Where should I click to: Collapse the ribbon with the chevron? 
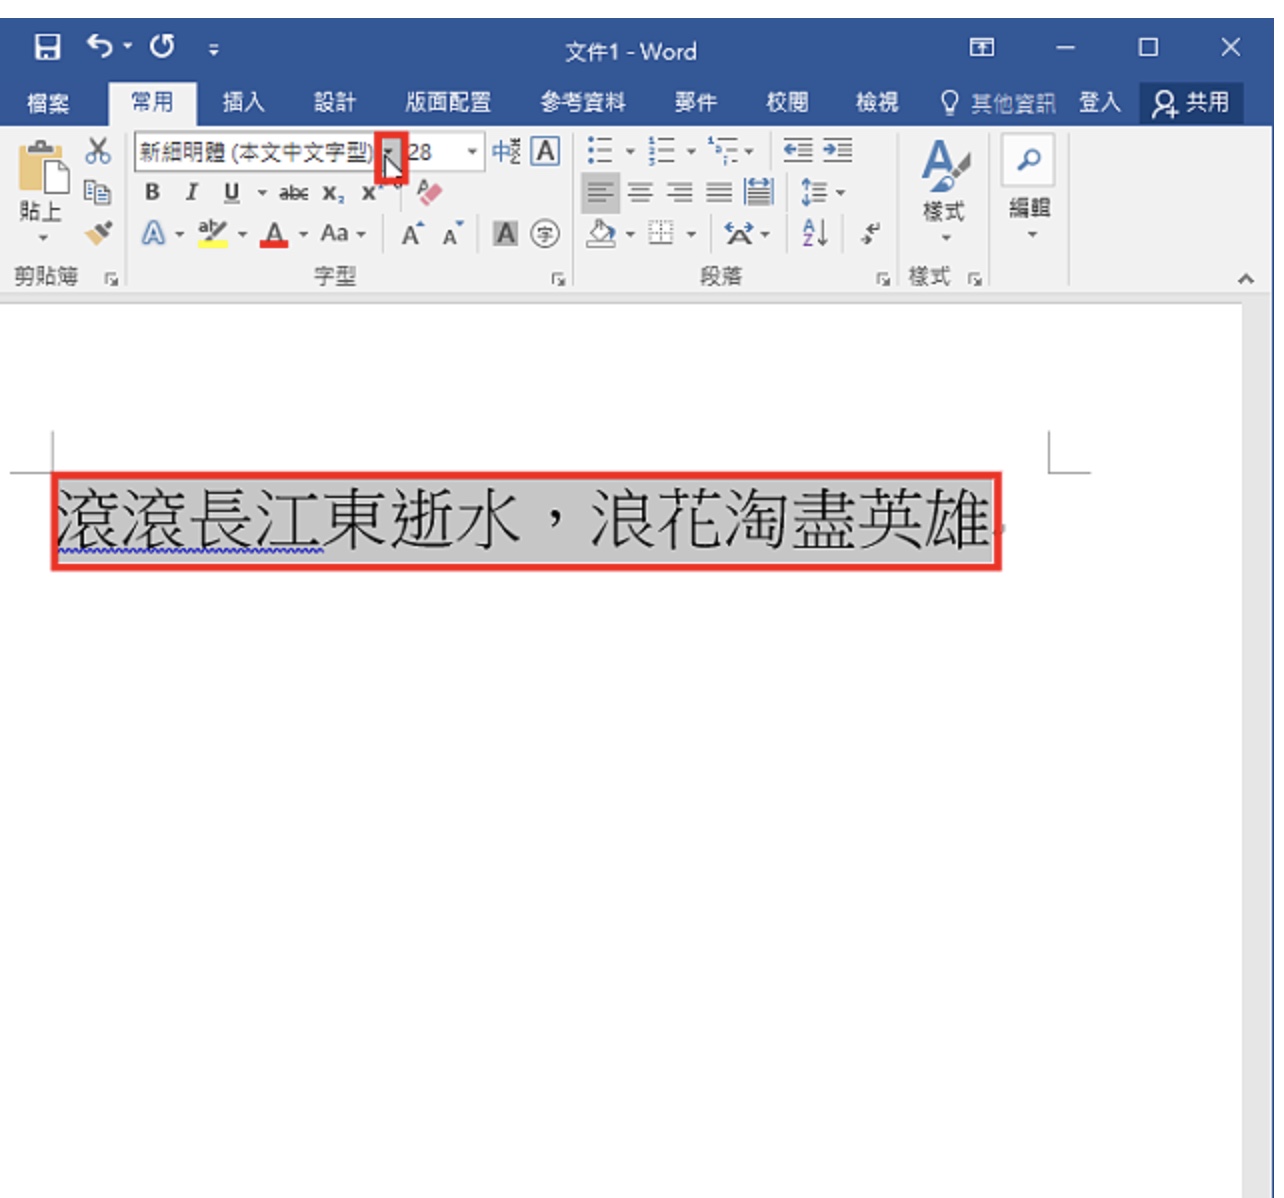click(1246, 279)
